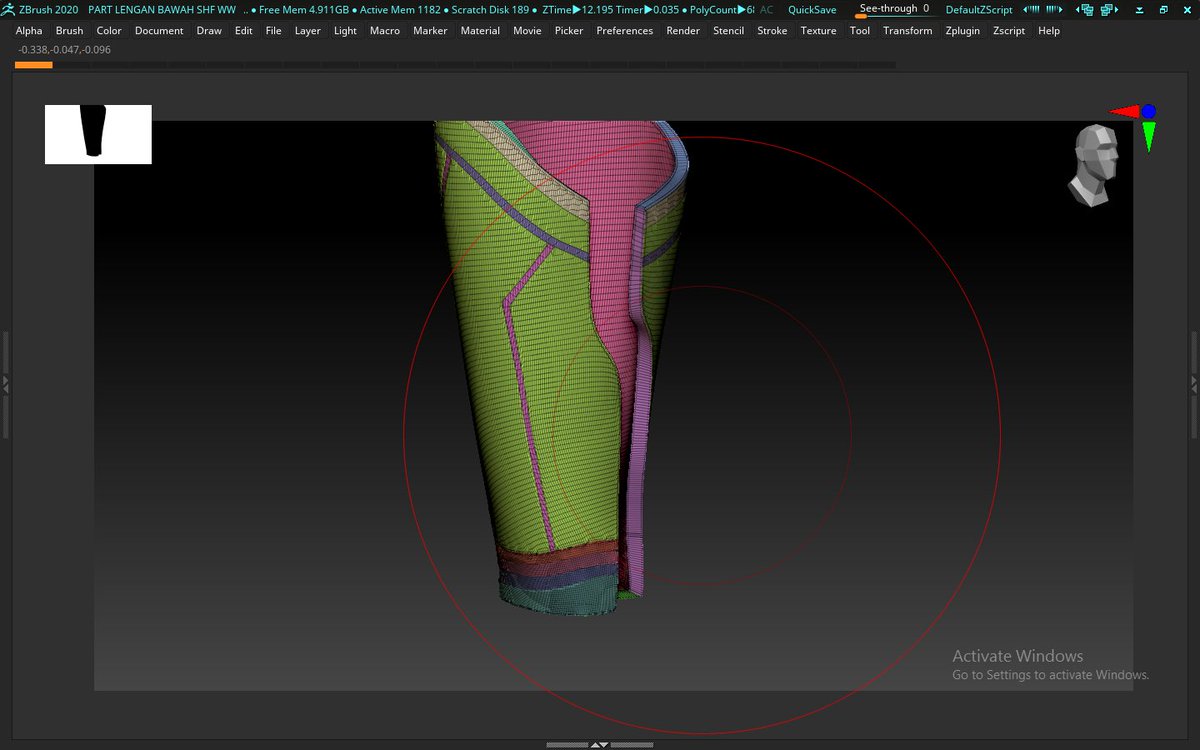The width and height of the screenshot is (1200, 750).
Task: Adjust the See-through transparency slider
Action: (x=895, y=10)
